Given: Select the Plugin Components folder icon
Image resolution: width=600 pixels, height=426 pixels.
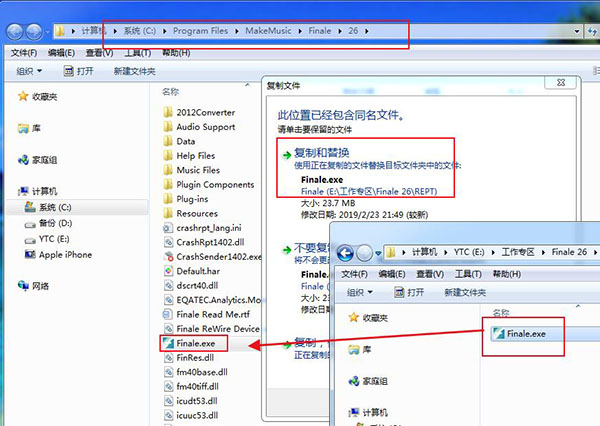Looking at the screenshot, I should 168,184.
